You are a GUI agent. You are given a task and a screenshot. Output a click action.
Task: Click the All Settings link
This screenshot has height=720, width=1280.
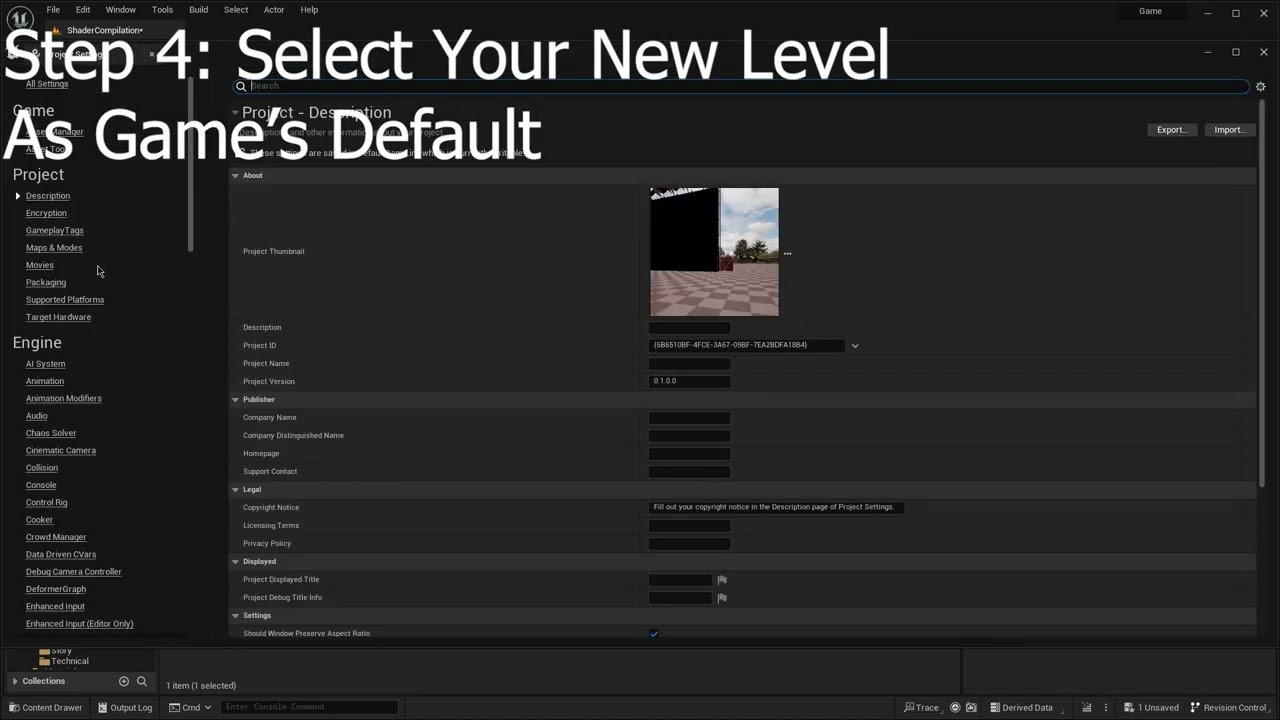click(x=47, y=84)
